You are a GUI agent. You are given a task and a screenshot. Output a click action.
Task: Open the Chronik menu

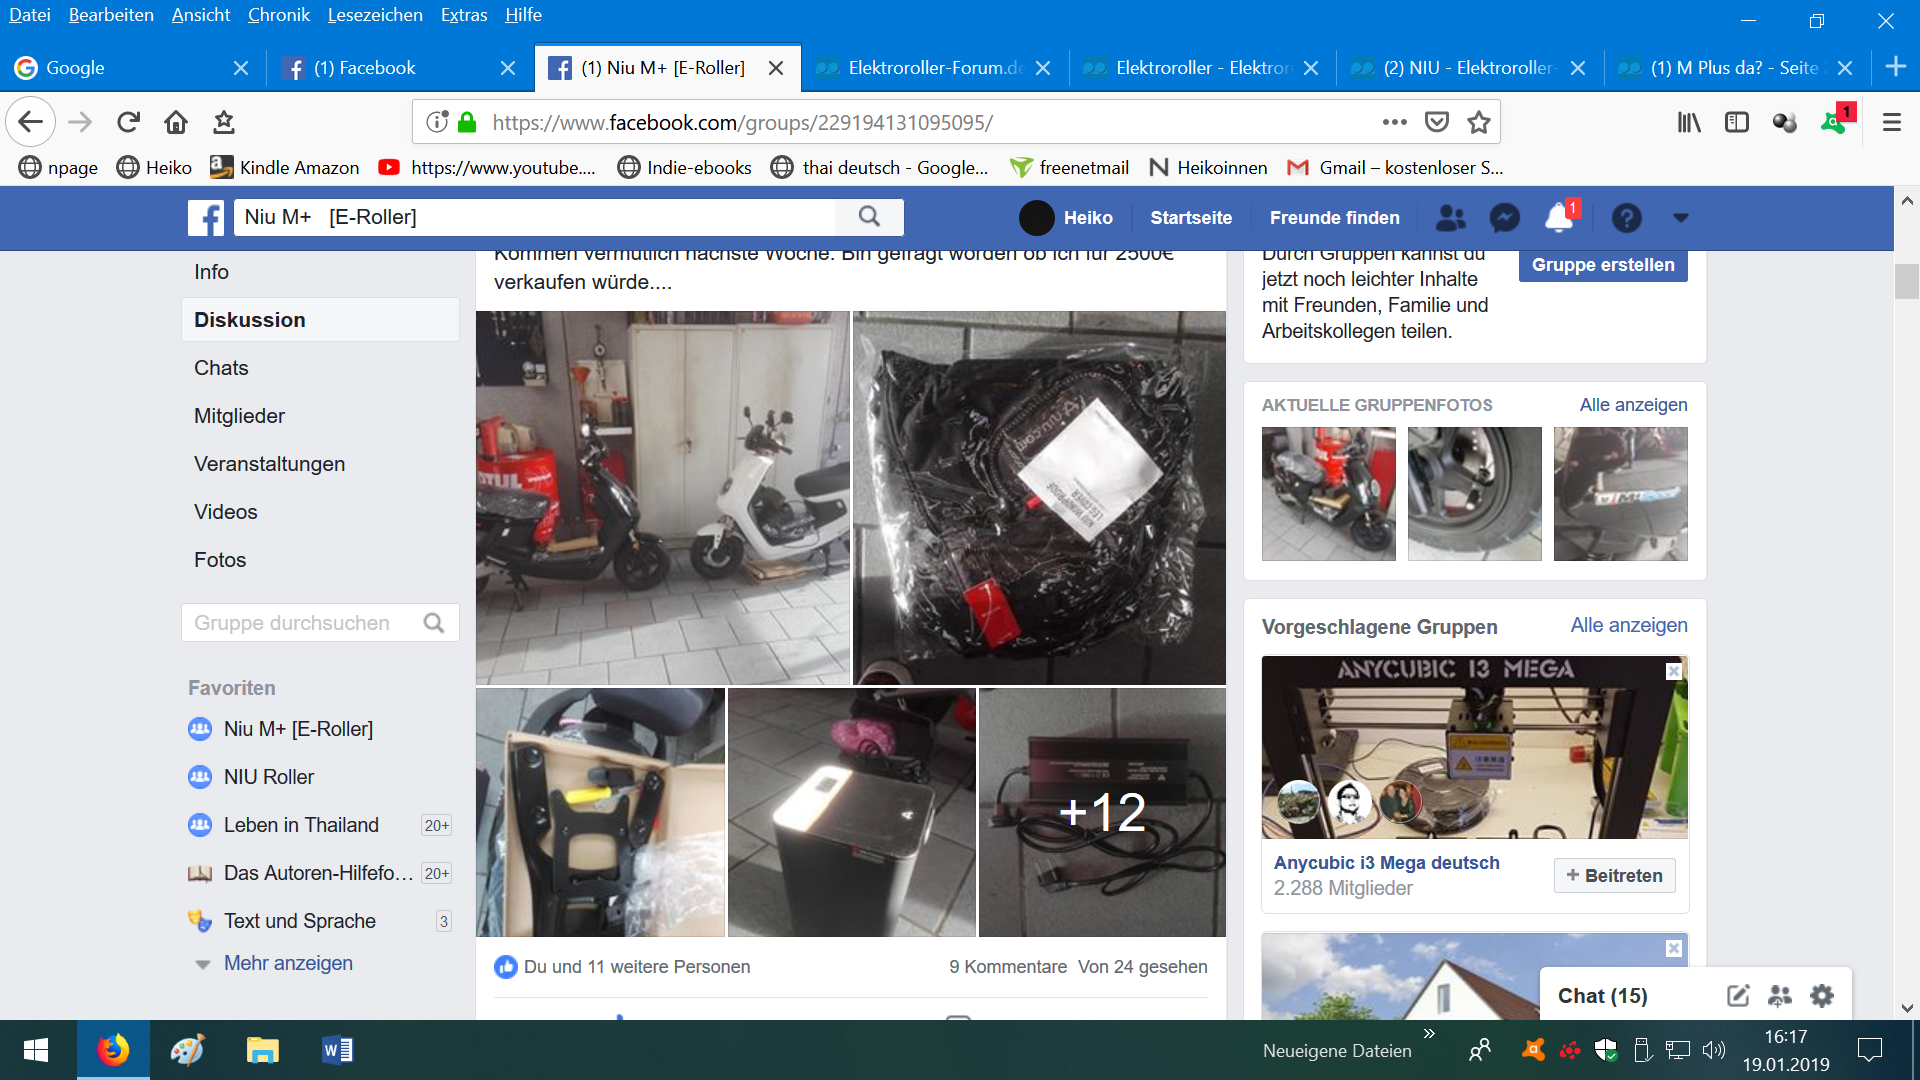click(278, 15)
